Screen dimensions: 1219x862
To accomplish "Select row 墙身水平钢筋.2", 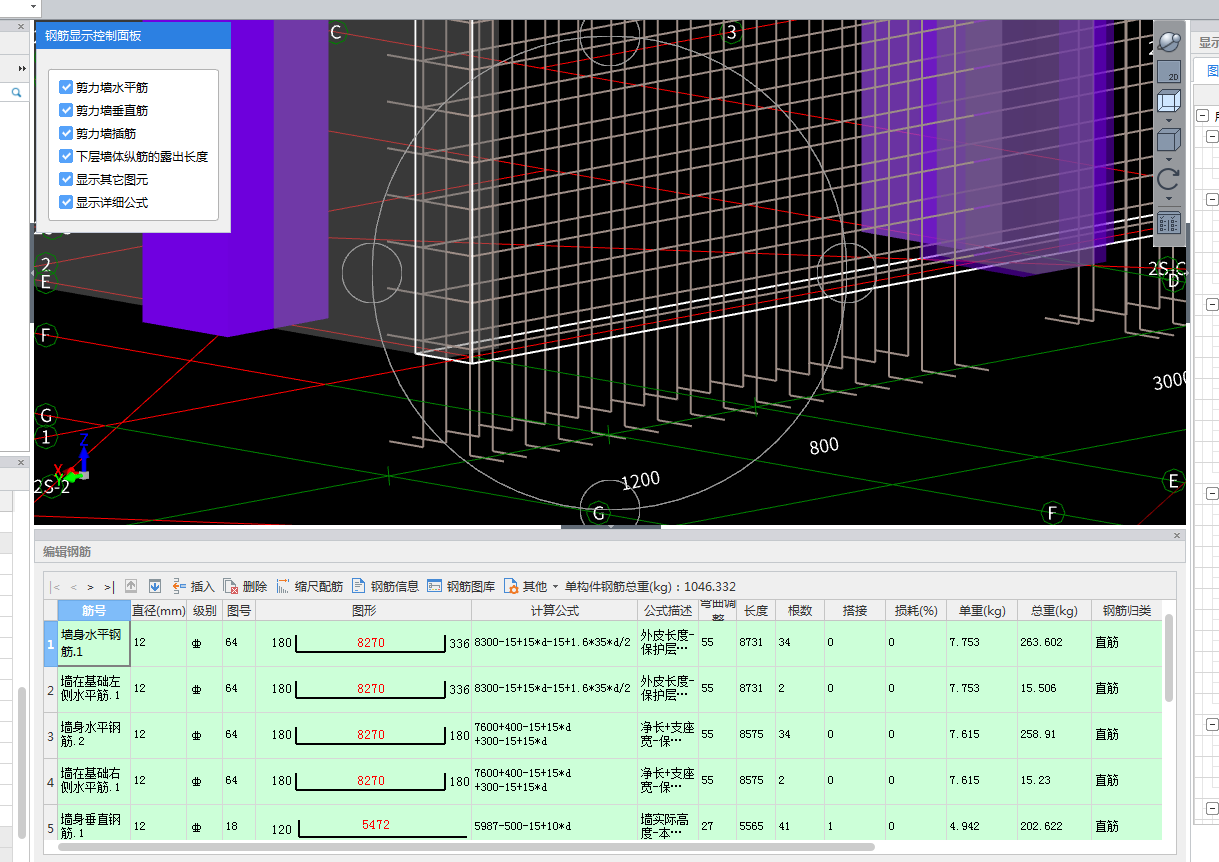I will [94, 735].
